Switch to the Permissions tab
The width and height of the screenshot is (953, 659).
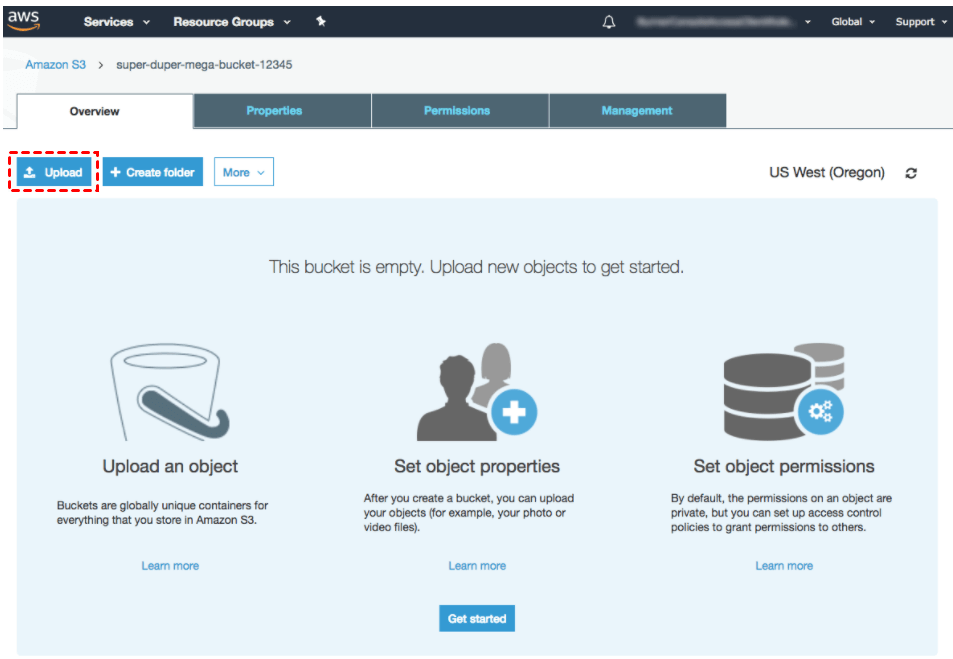pyautogui.click(x=457, y=111)
